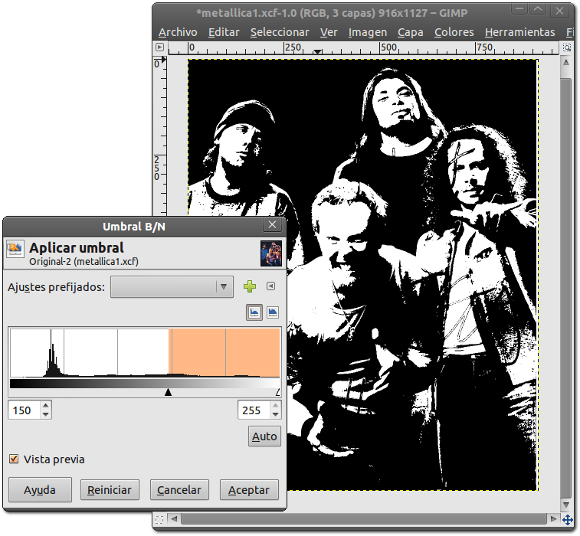This screenshot has height=536, width=580.
Task: Expand the Ajustes prefijados dropdown
Action: (x=172, y=287)
